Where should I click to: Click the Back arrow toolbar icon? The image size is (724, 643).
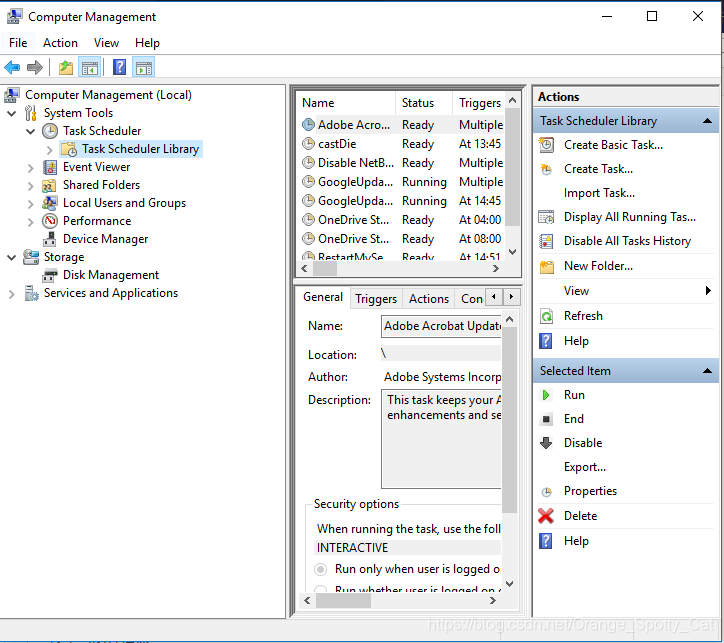pyautogui.click(x=12, y=68)
